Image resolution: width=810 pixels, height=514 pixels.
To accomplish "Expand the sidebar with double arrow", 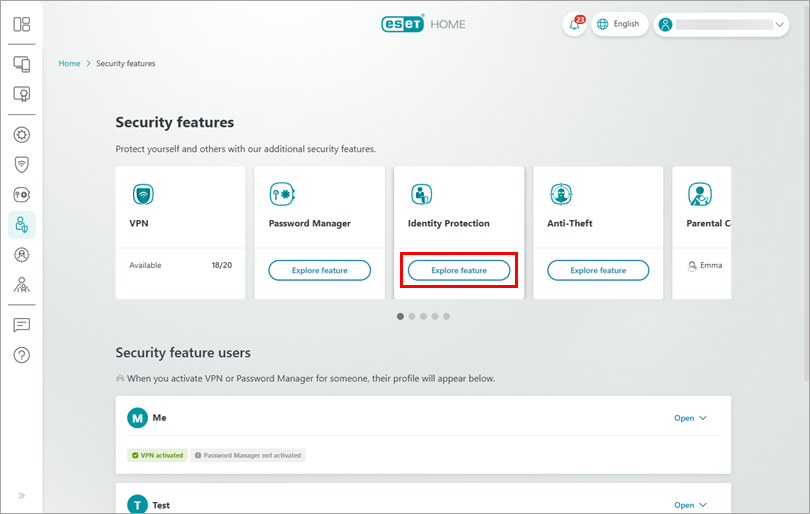I will 22,495.
